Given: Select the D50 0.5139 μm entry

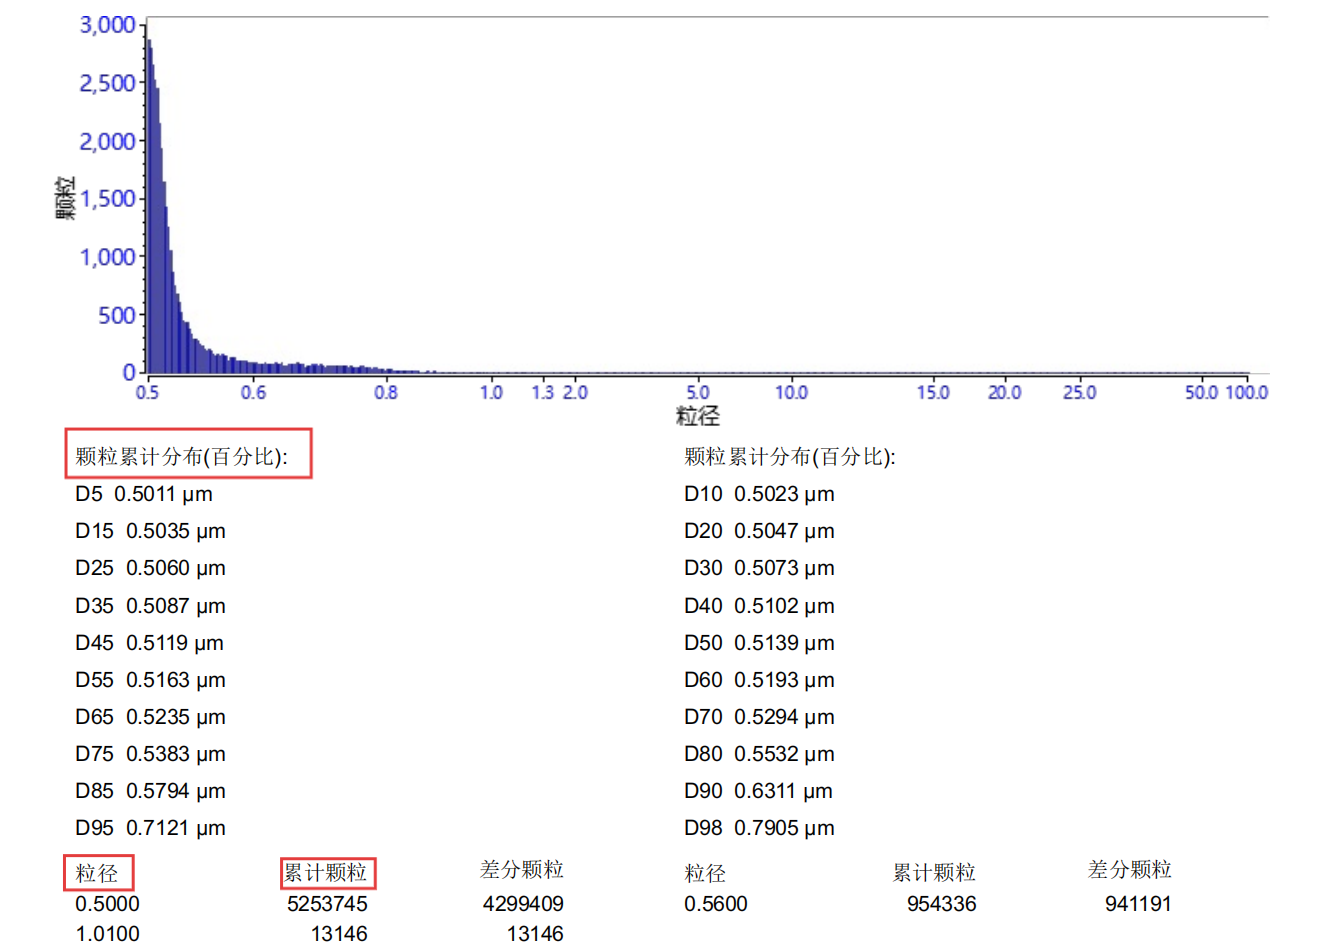Looking at the screenshot, I should [x=759, y=643].
